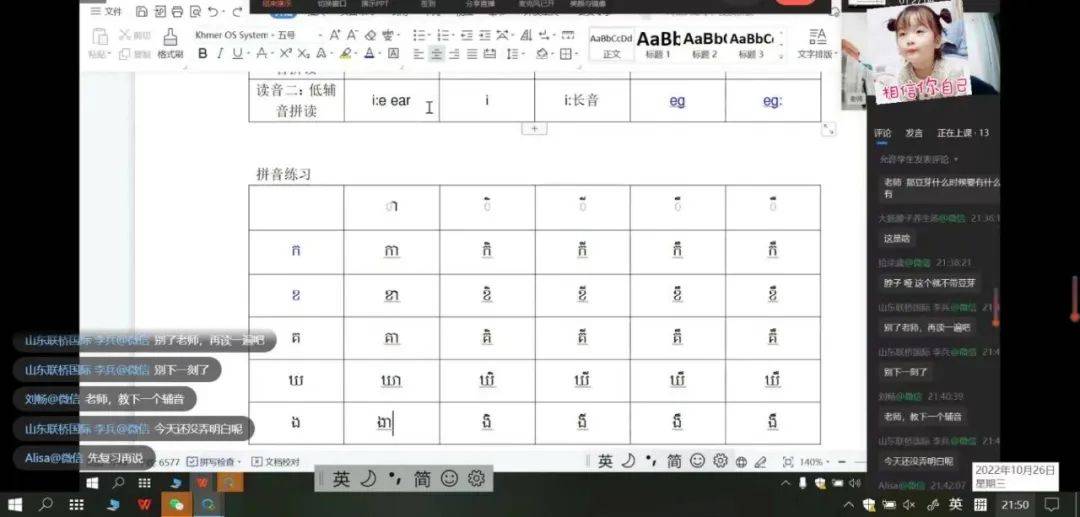This screenshot has height=517, width=1080.
Task: Align text left
Action: 419,54
